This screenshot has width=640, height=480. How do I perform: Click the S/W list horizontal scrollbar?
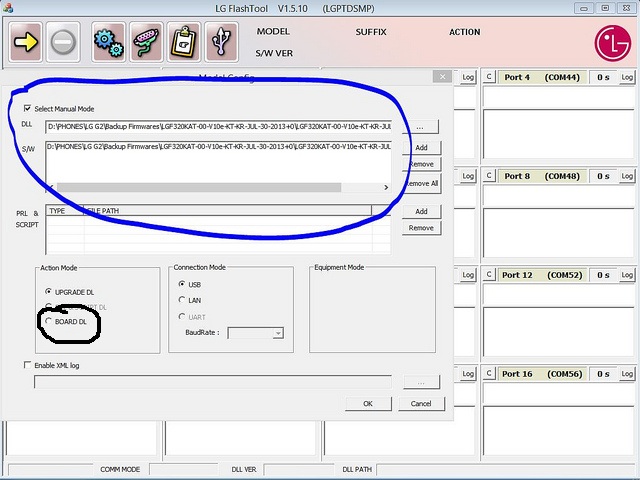point(199,187)
